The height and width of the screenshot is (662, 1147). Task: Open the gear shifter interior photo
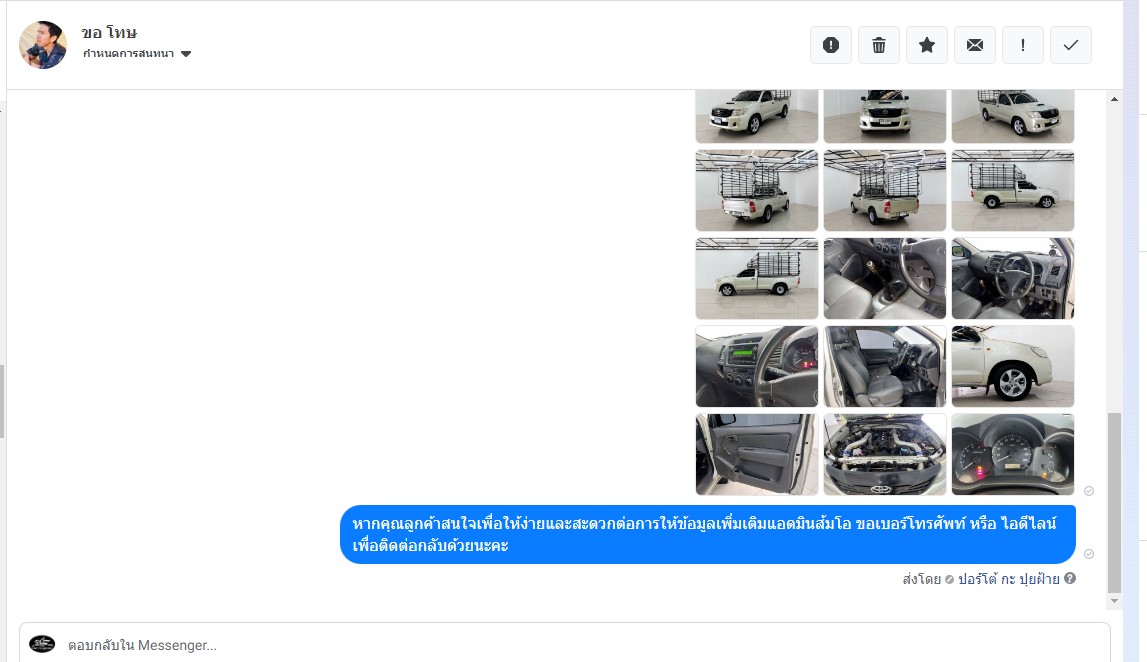[x=884, y=278]
